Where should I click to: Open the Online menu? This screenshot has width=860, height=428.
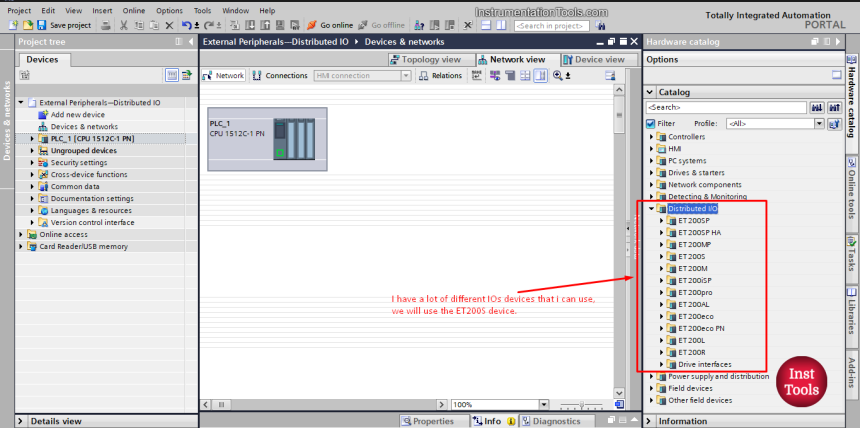[133, 10]
